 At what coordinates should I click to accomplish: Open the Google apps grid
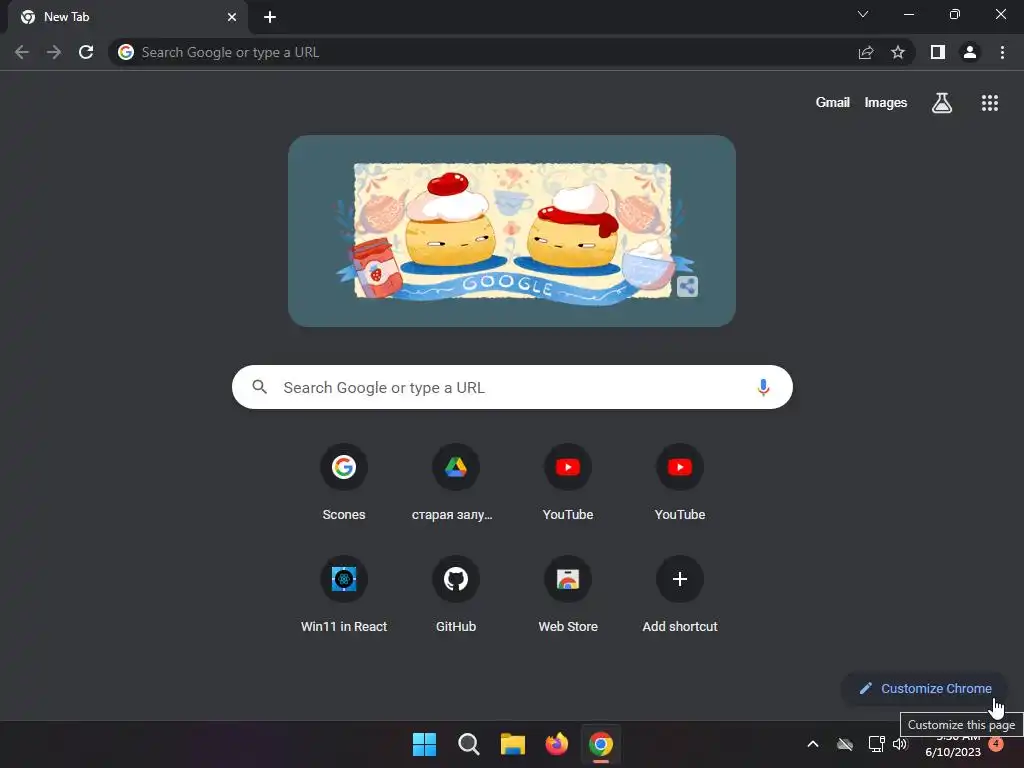[x=990, y=103]
